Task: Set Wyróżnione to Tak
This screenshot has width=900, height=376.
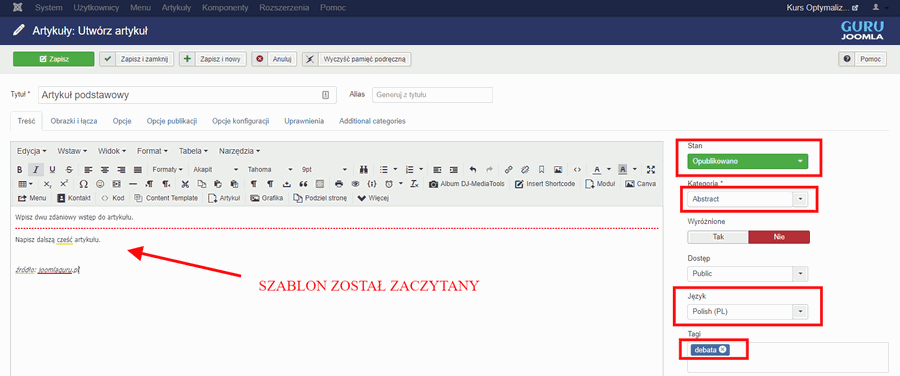Action: pyautogui.click(x=717, y=237)
